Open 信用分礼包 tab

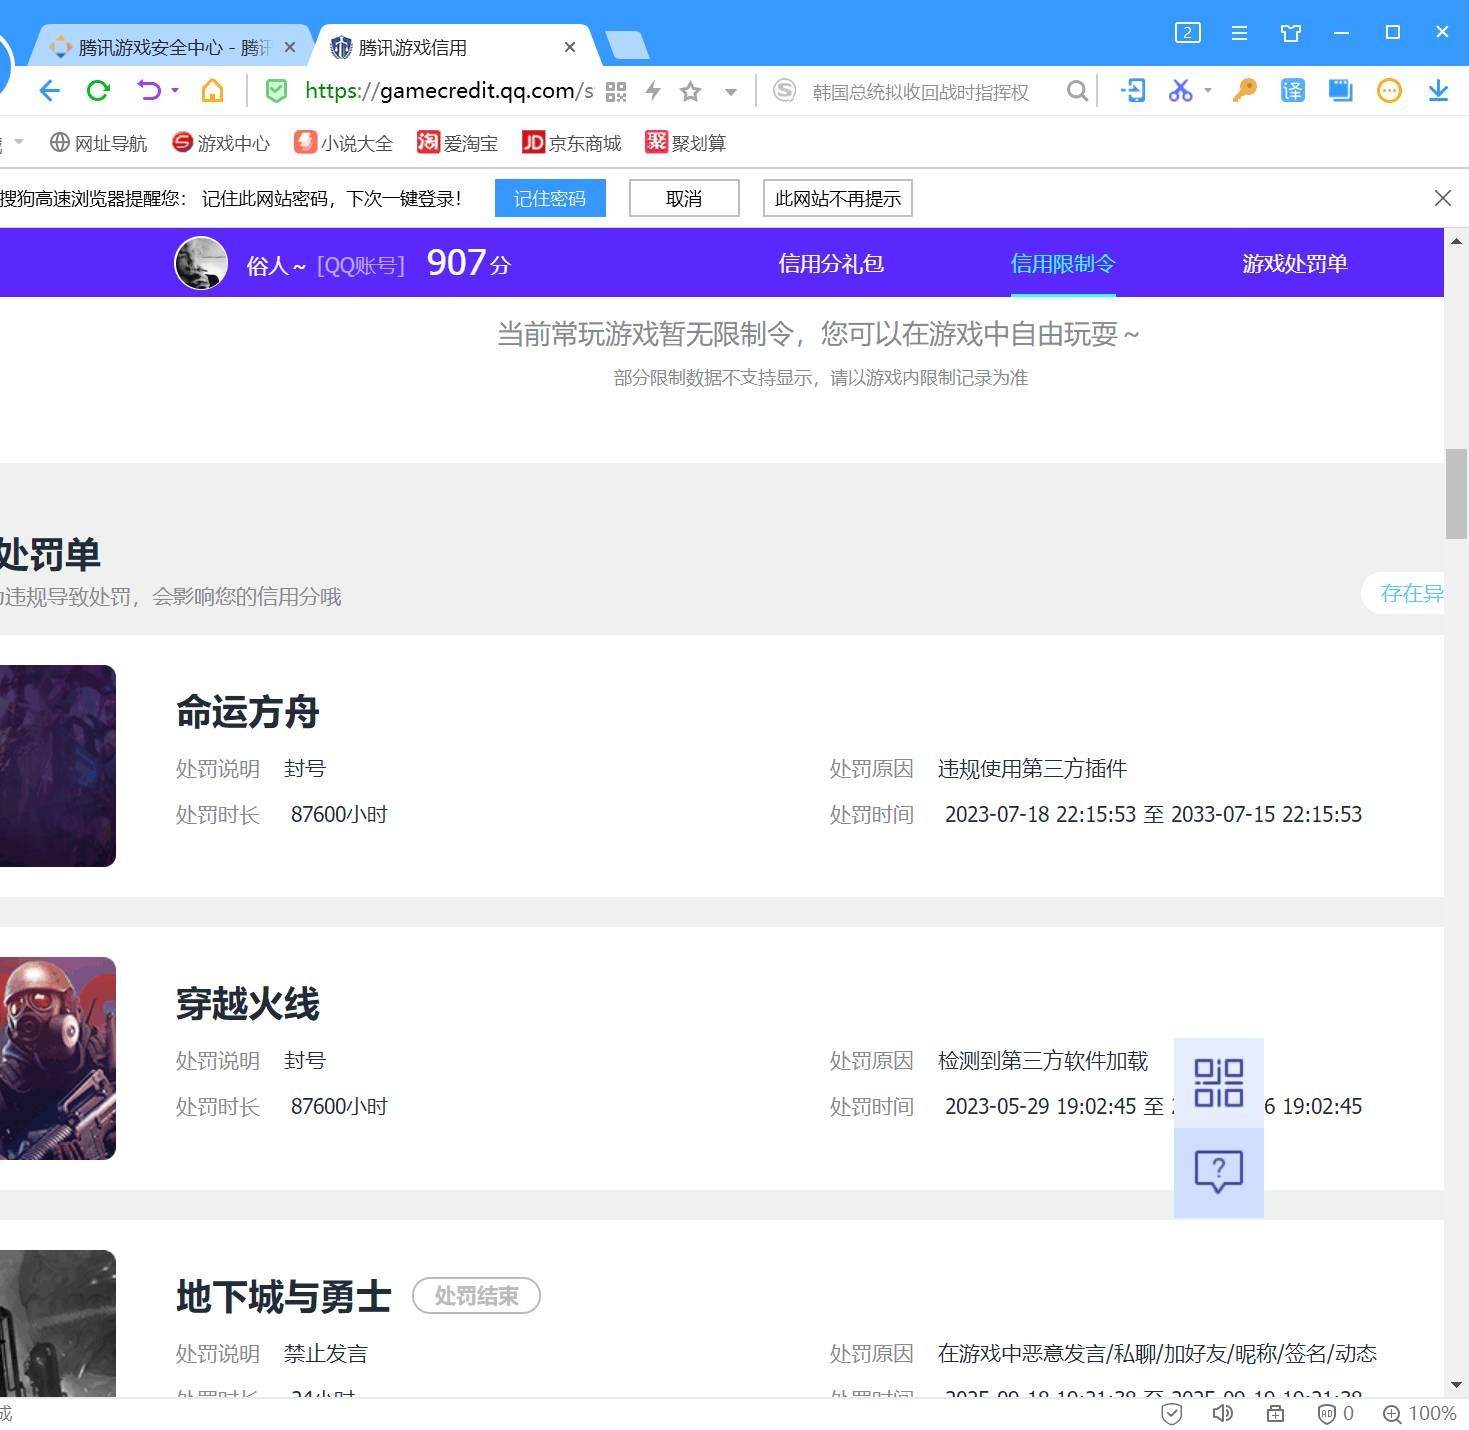[831, 264]
